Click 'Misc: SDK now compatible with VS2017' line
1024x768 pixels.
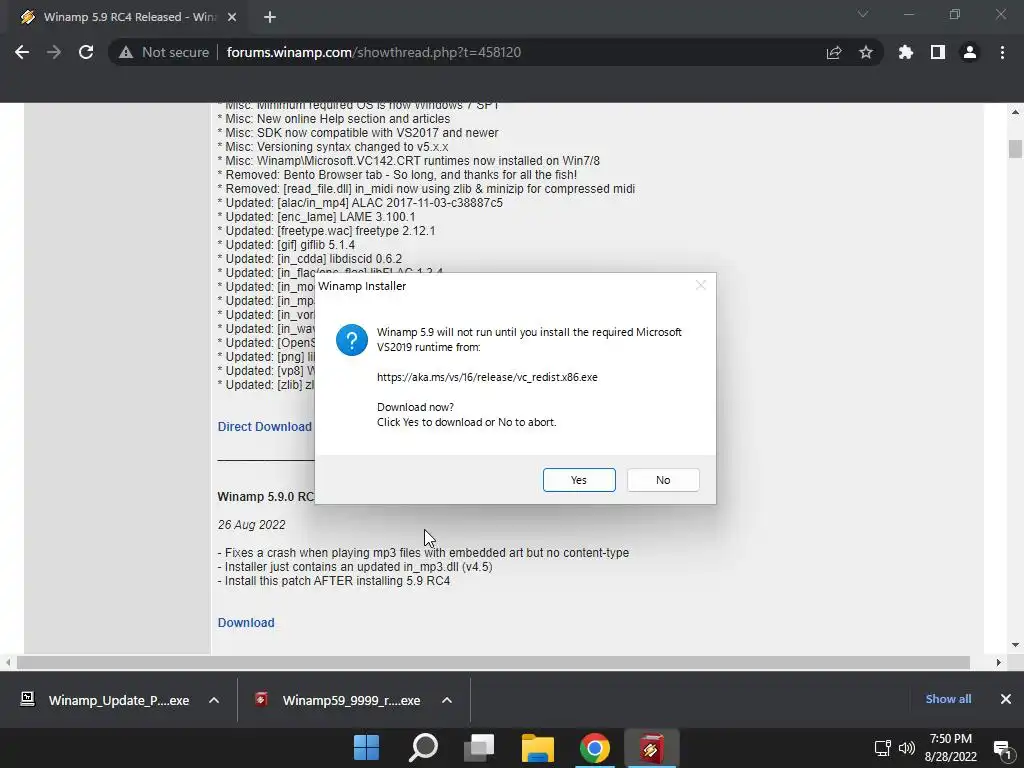pyautogui.click(x=358, y=133)
